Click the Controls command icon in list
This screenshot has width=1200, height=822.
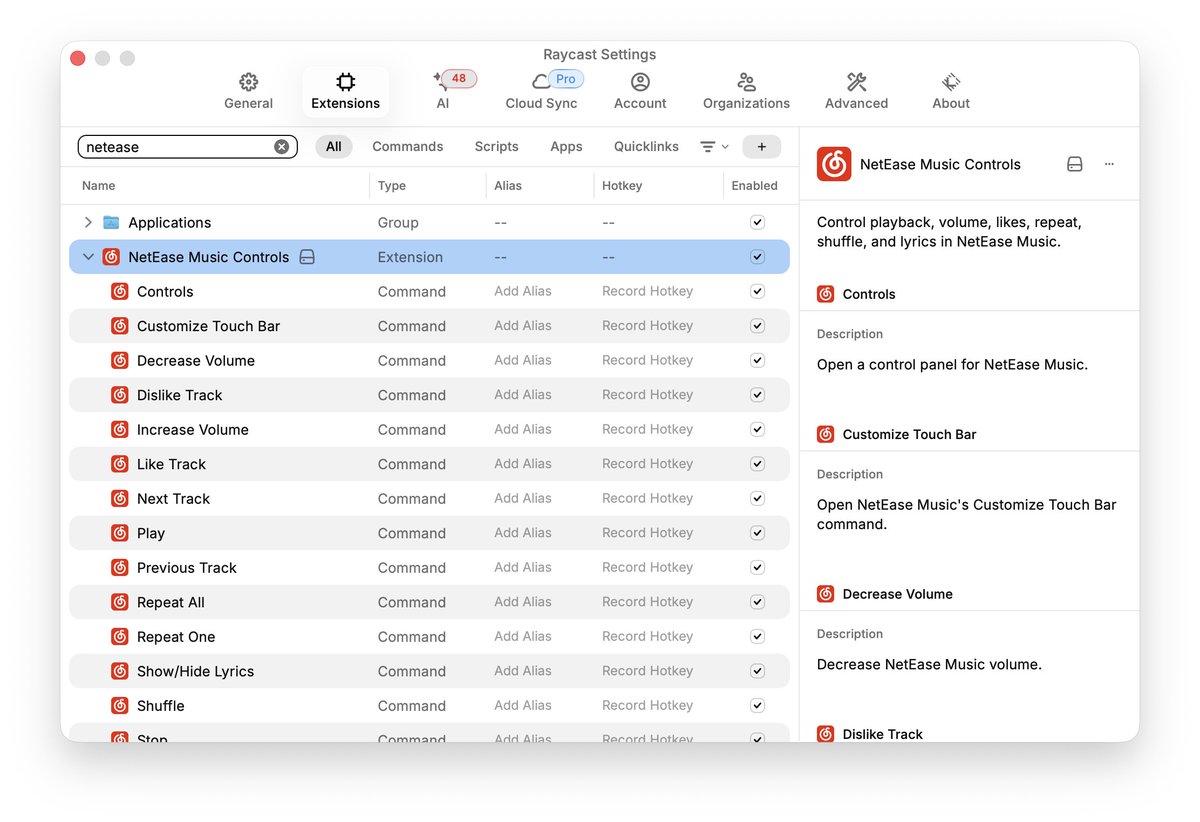(120, 291)
